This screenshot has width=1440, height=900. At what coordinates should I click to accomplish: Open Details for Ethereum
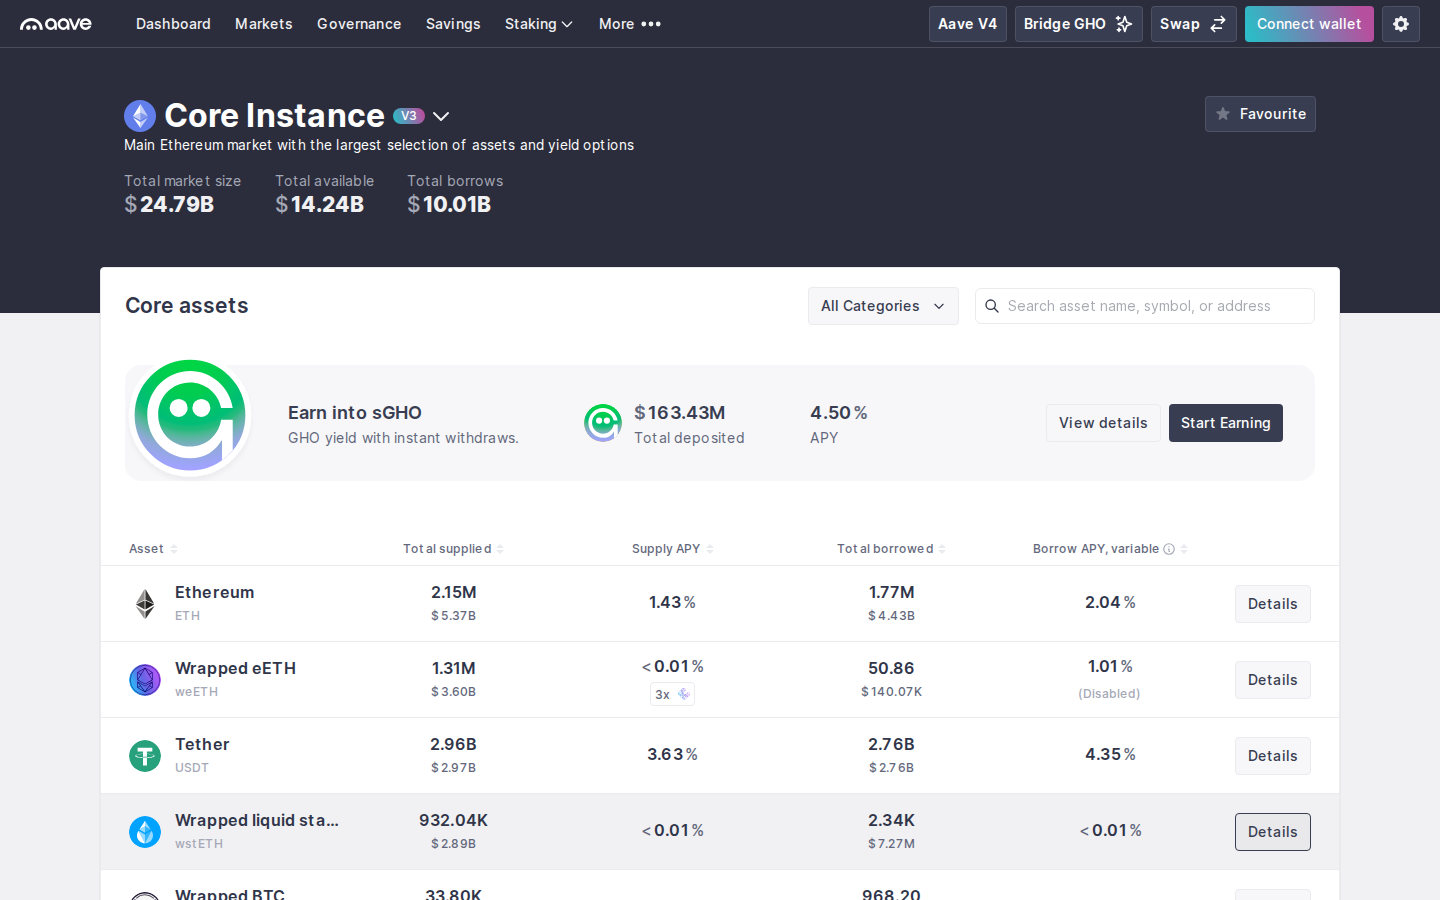[x=1273, y=604]
